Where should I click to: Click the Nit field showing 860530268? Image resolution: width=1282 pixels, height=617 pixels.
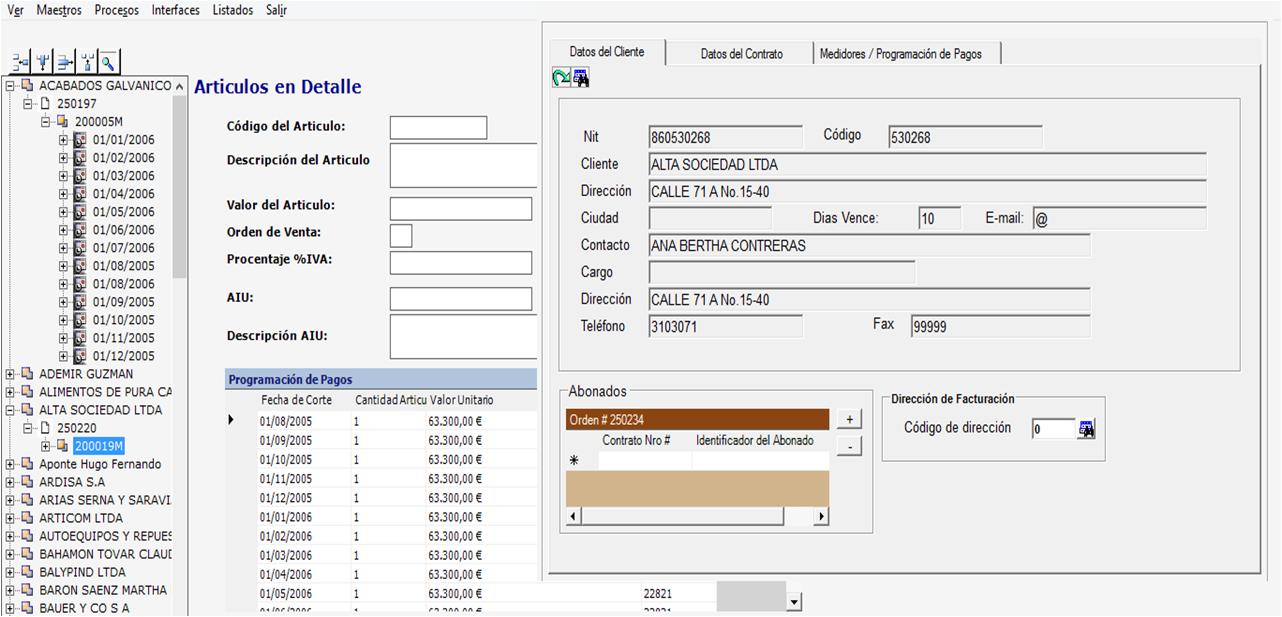(x=726, y=137)
